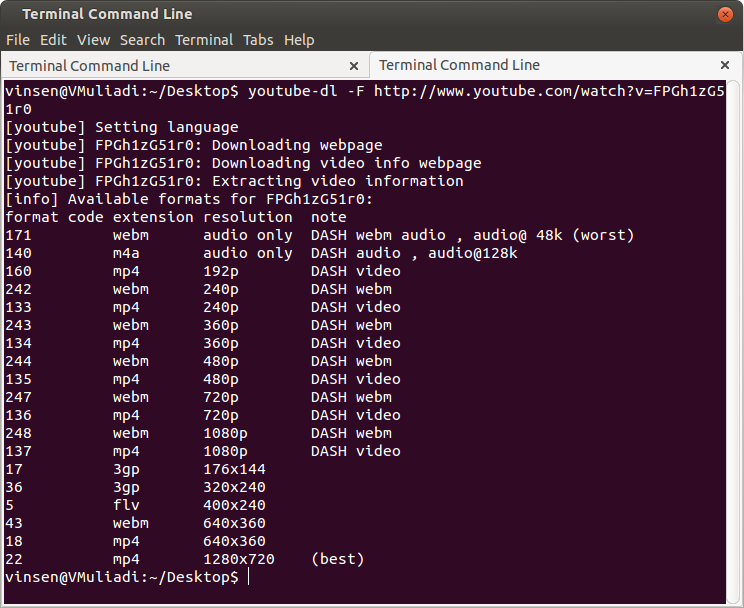This screenshot has width=744, height=608.
Task: Click the 'extension' column header
Action: [x=153, y=217]
